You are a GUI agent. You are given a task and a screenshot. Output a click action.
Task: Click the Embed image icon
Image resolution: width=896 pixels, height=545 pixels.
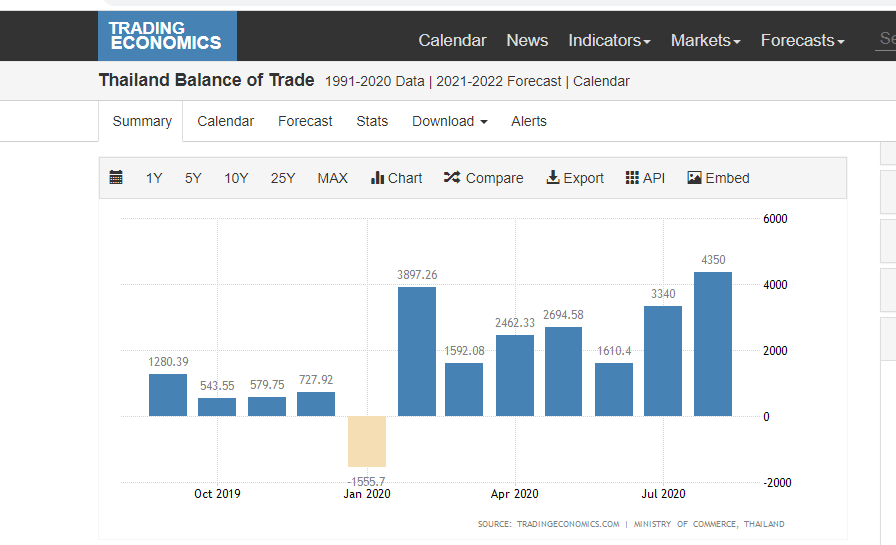click(x=694, y=178)
